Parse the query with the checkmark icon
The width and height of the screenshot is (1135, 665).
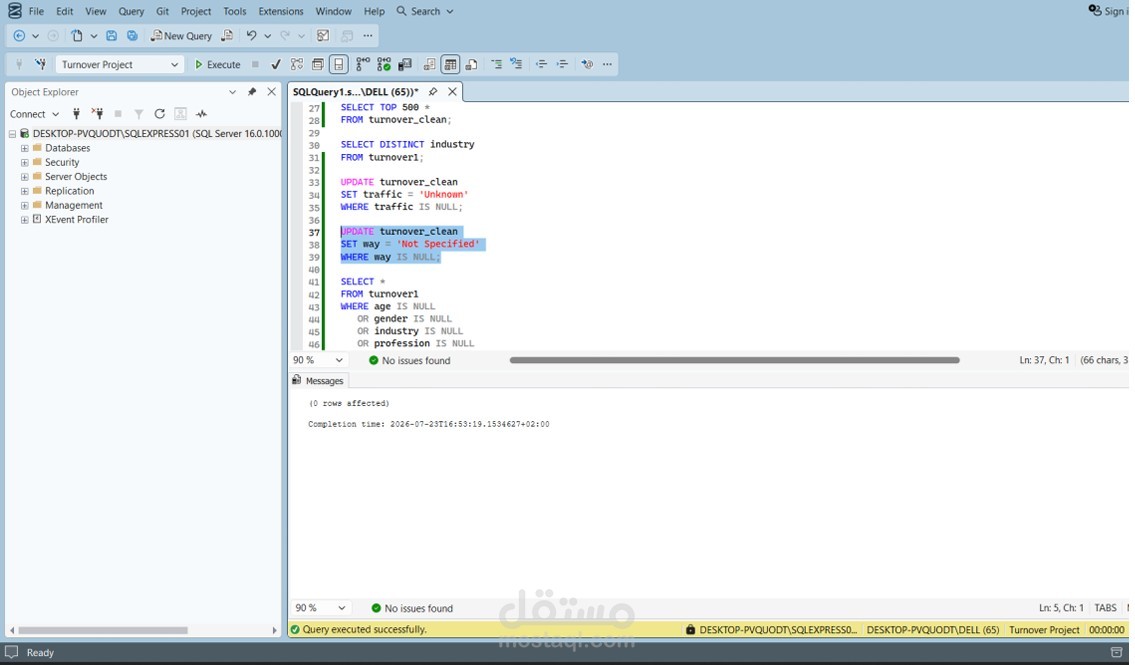(x=276, y=64)
